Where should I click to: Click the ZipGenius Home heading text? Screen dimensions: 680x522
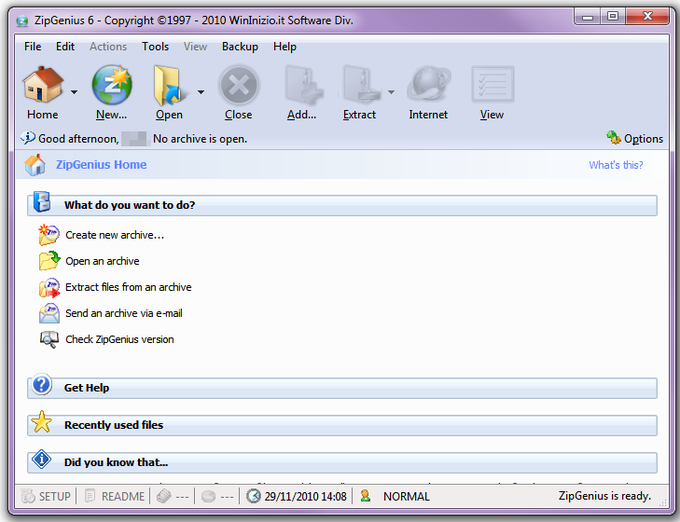101,165
